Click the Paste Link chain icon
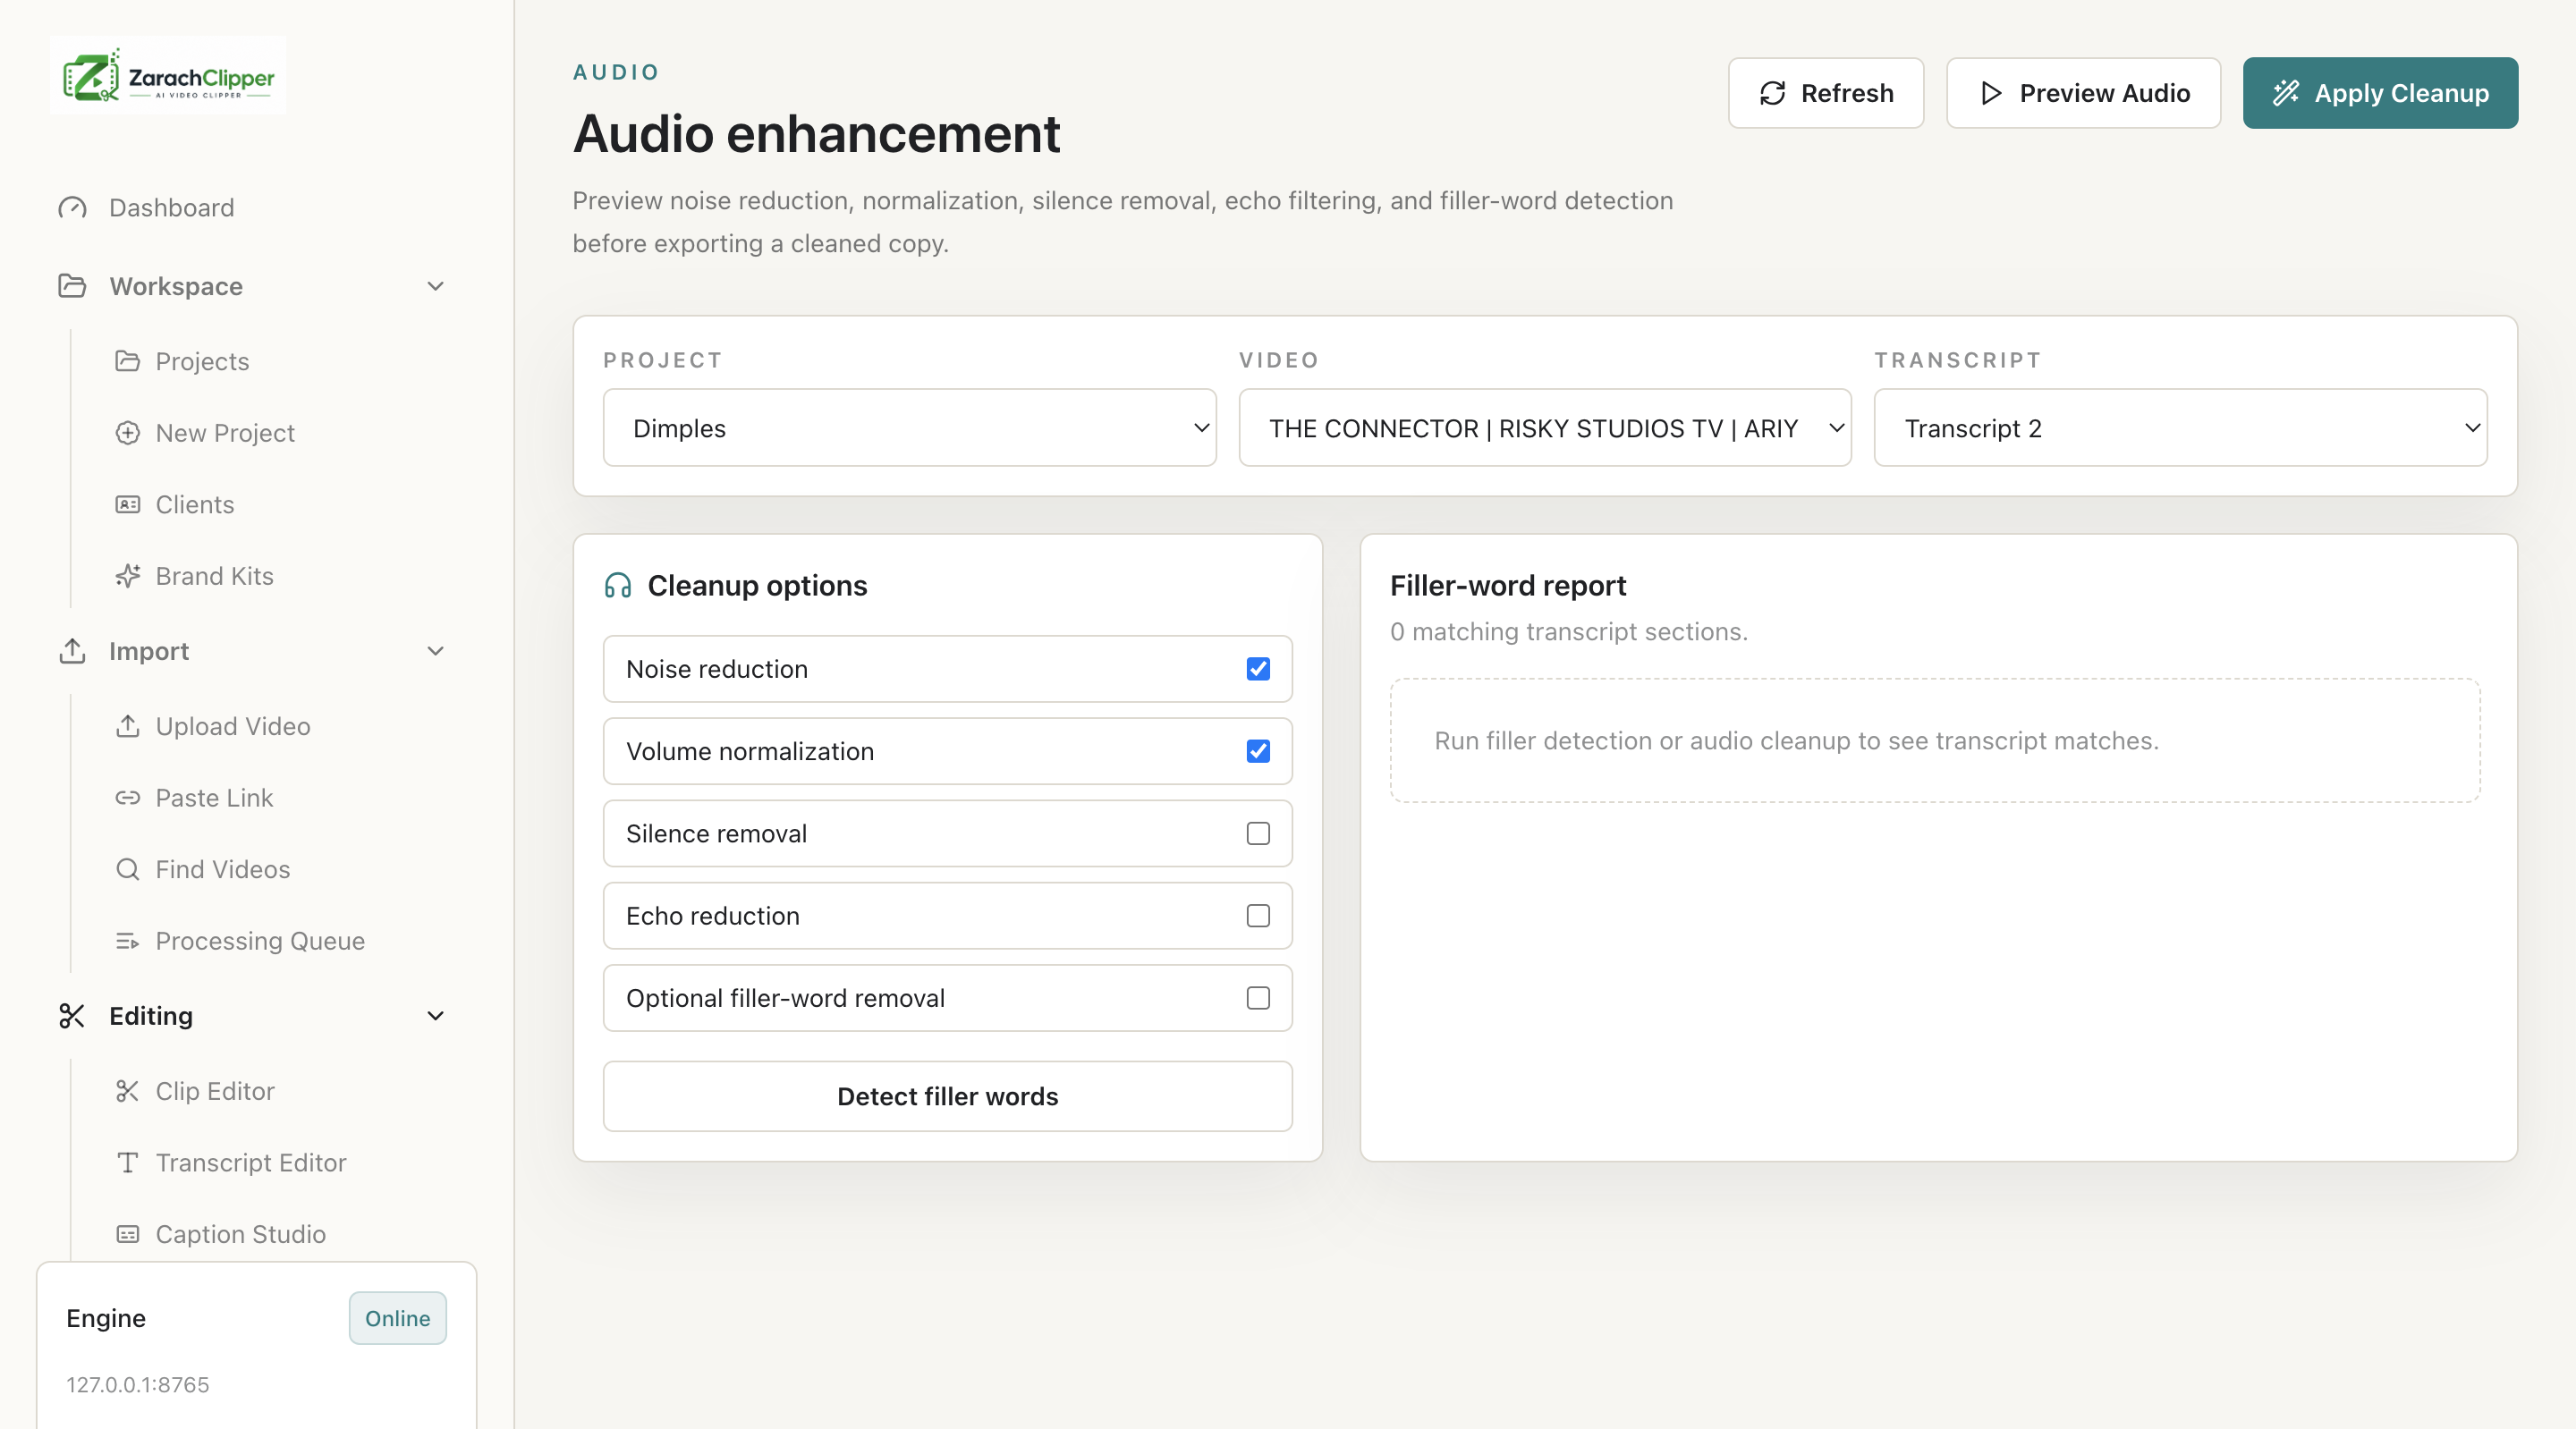The height and width of the screenshot is (1429, 2576). click(x=127, y=798)
